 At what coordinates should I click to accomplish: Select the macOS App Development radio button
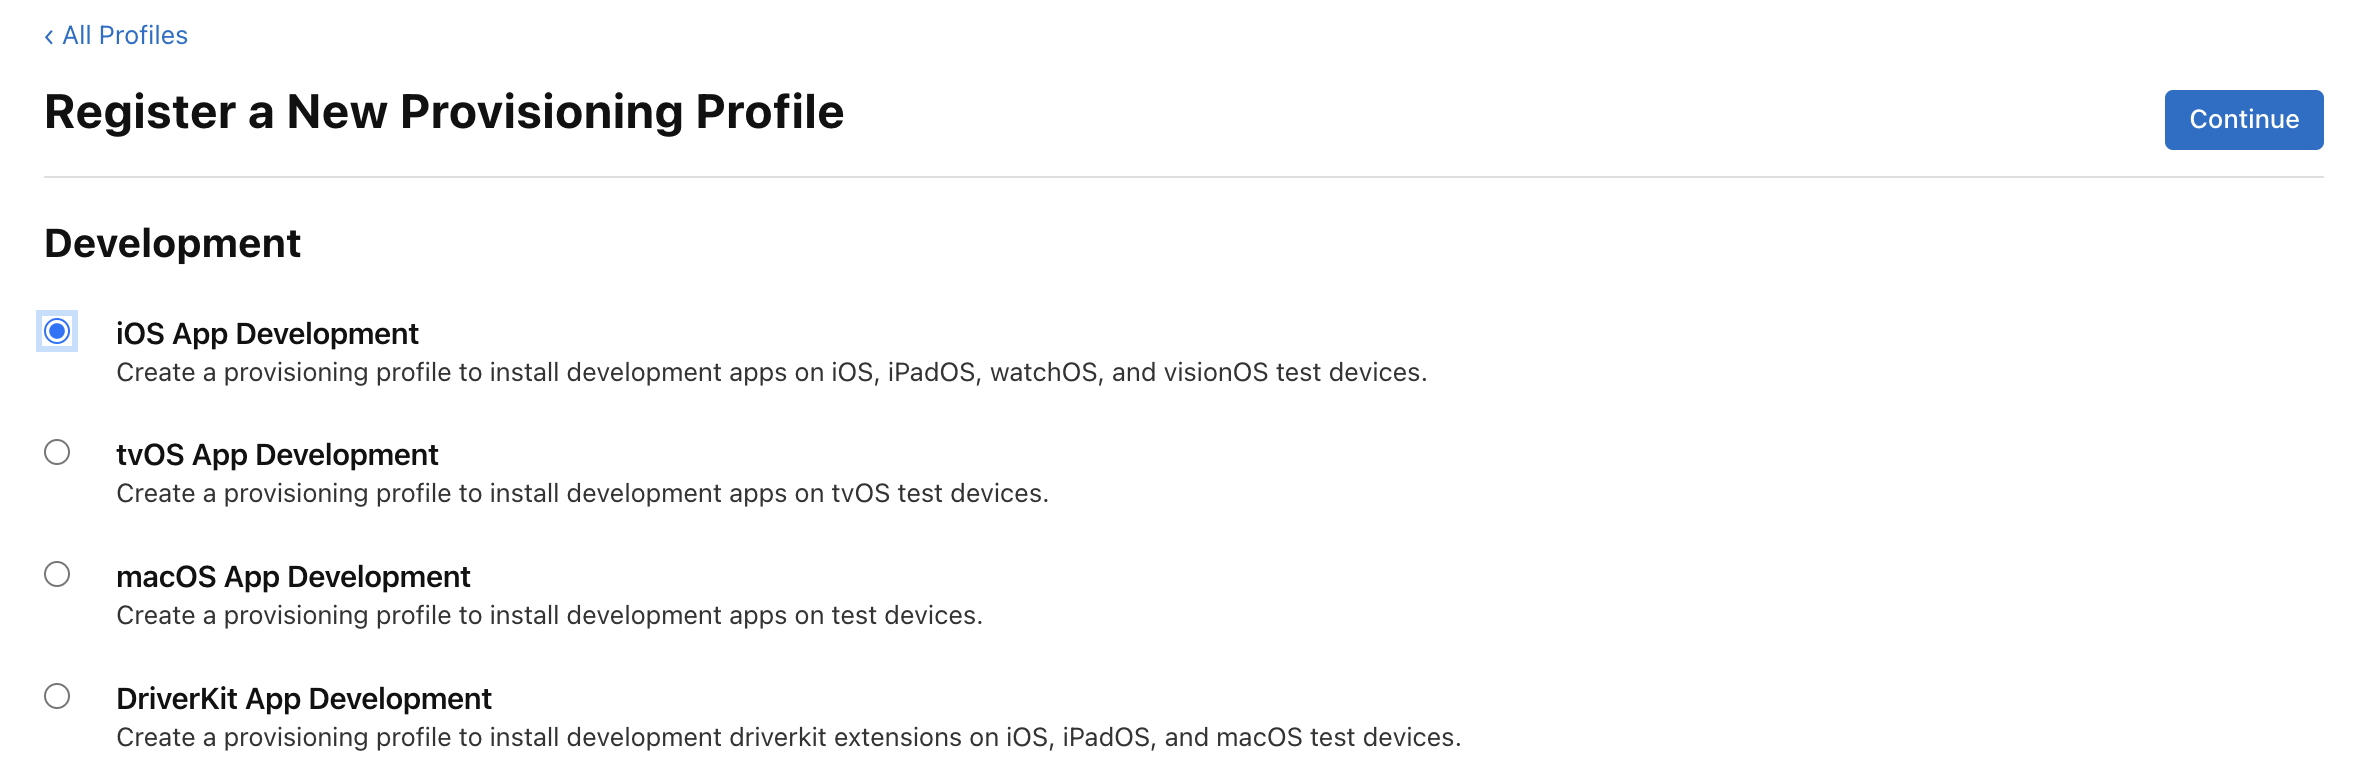click(57, 574)
